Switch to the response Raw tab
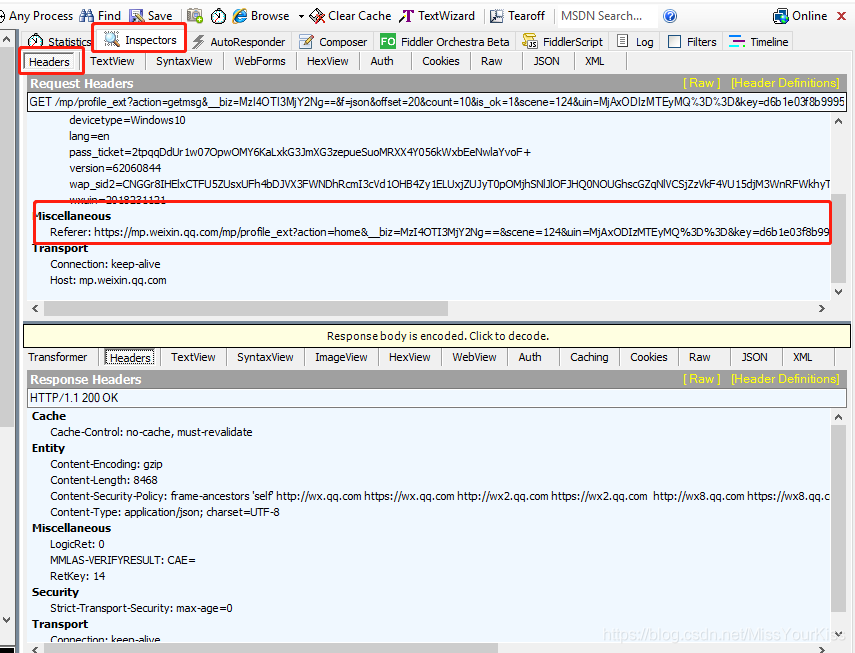 700,357
